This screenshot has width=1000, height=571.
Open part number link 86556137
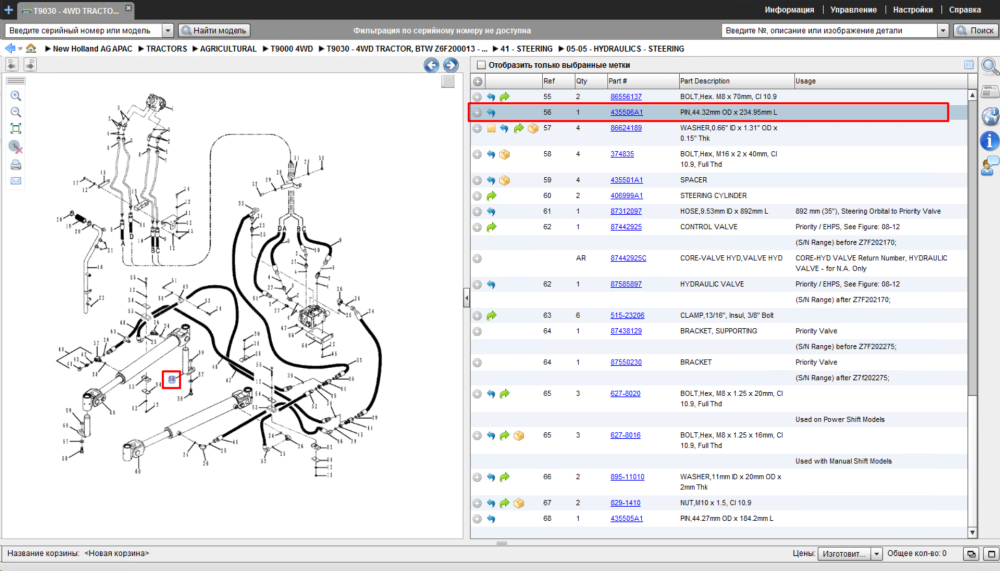point(626,97)
